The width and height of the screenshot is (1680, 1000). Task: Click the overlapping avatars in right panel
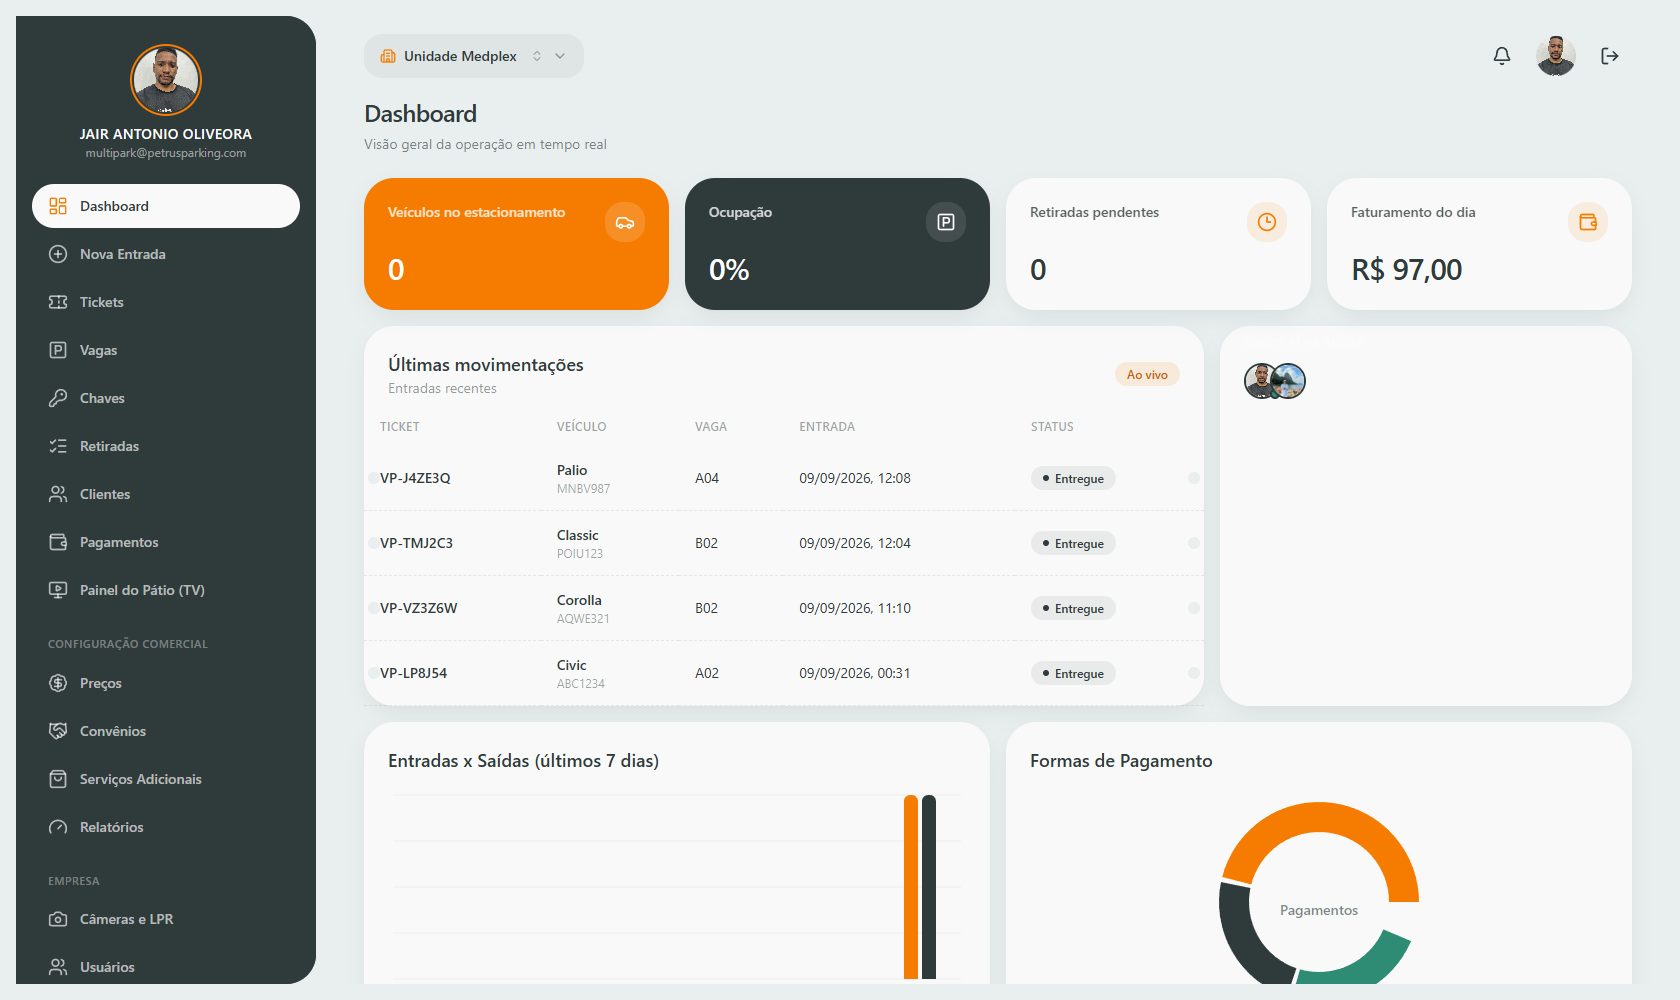click(x=1275, y=381)
